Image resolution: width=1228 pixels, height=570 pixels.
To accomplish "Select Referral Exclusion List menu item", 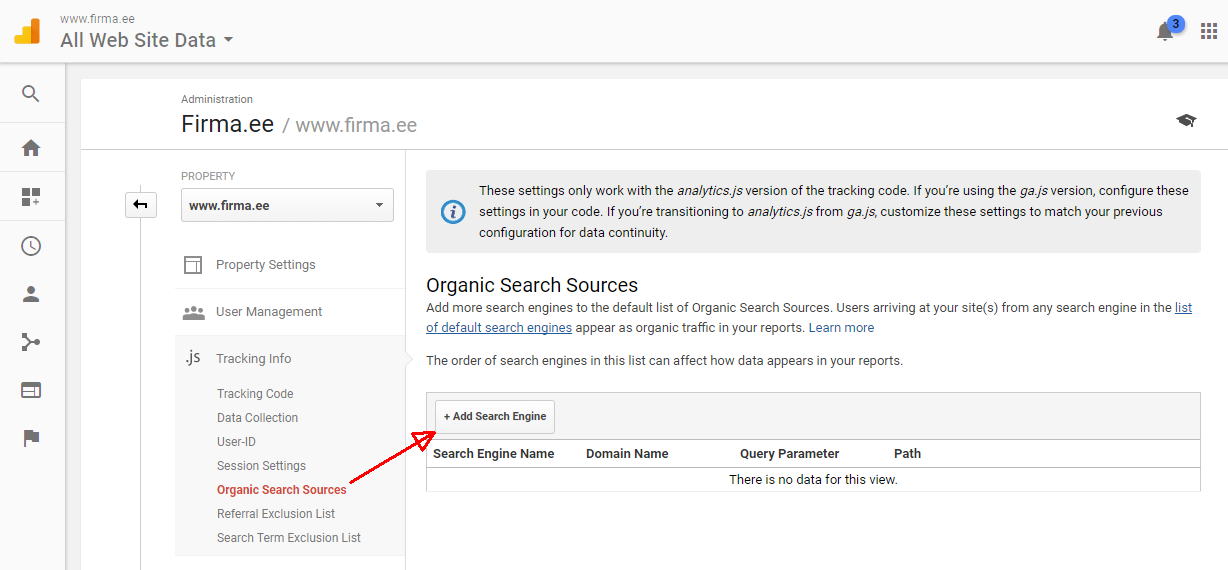I will click(276, 514).
